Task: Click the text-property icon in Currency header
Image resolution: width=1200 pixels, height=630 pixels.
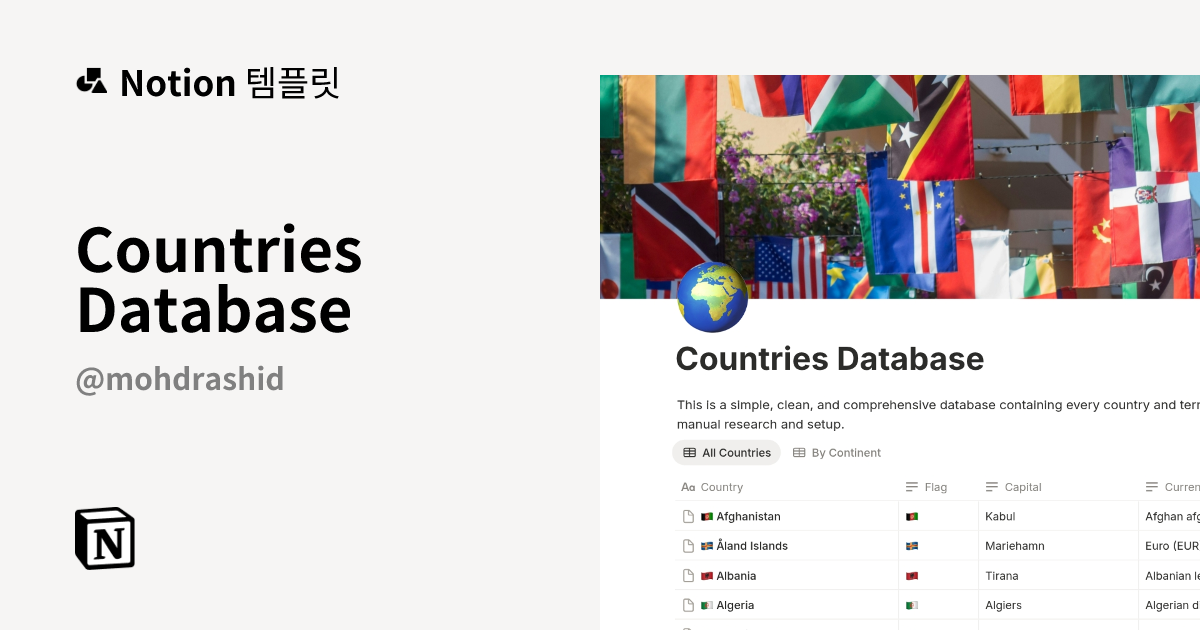Action: pos(1152,487)
